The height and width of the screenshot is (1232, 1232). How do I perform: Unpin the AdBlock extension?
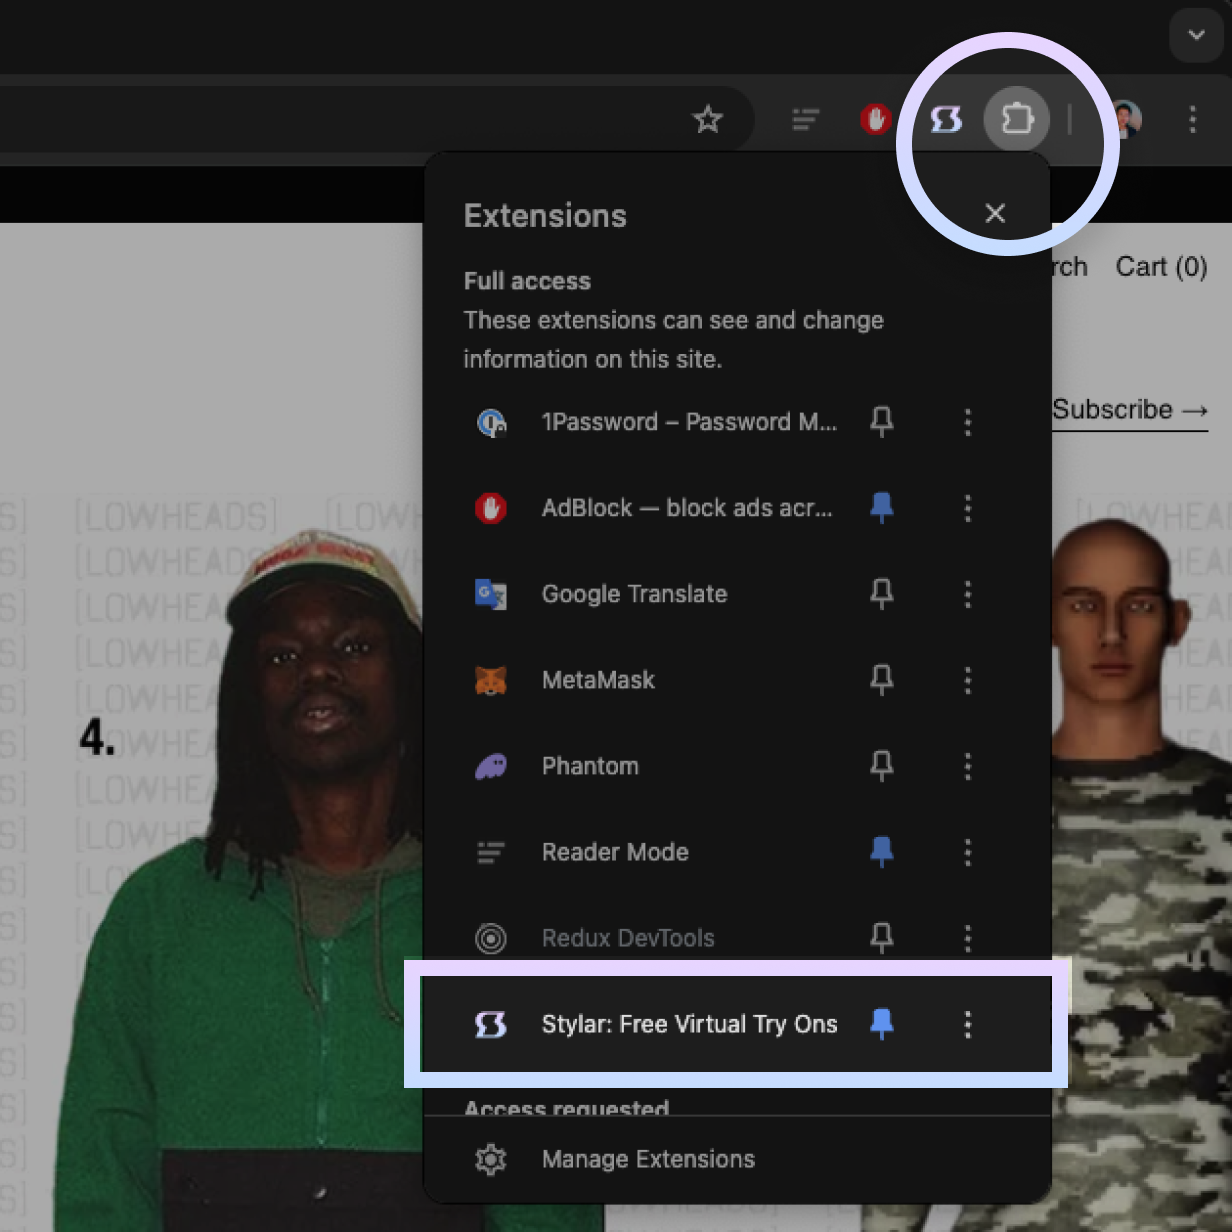881,508
